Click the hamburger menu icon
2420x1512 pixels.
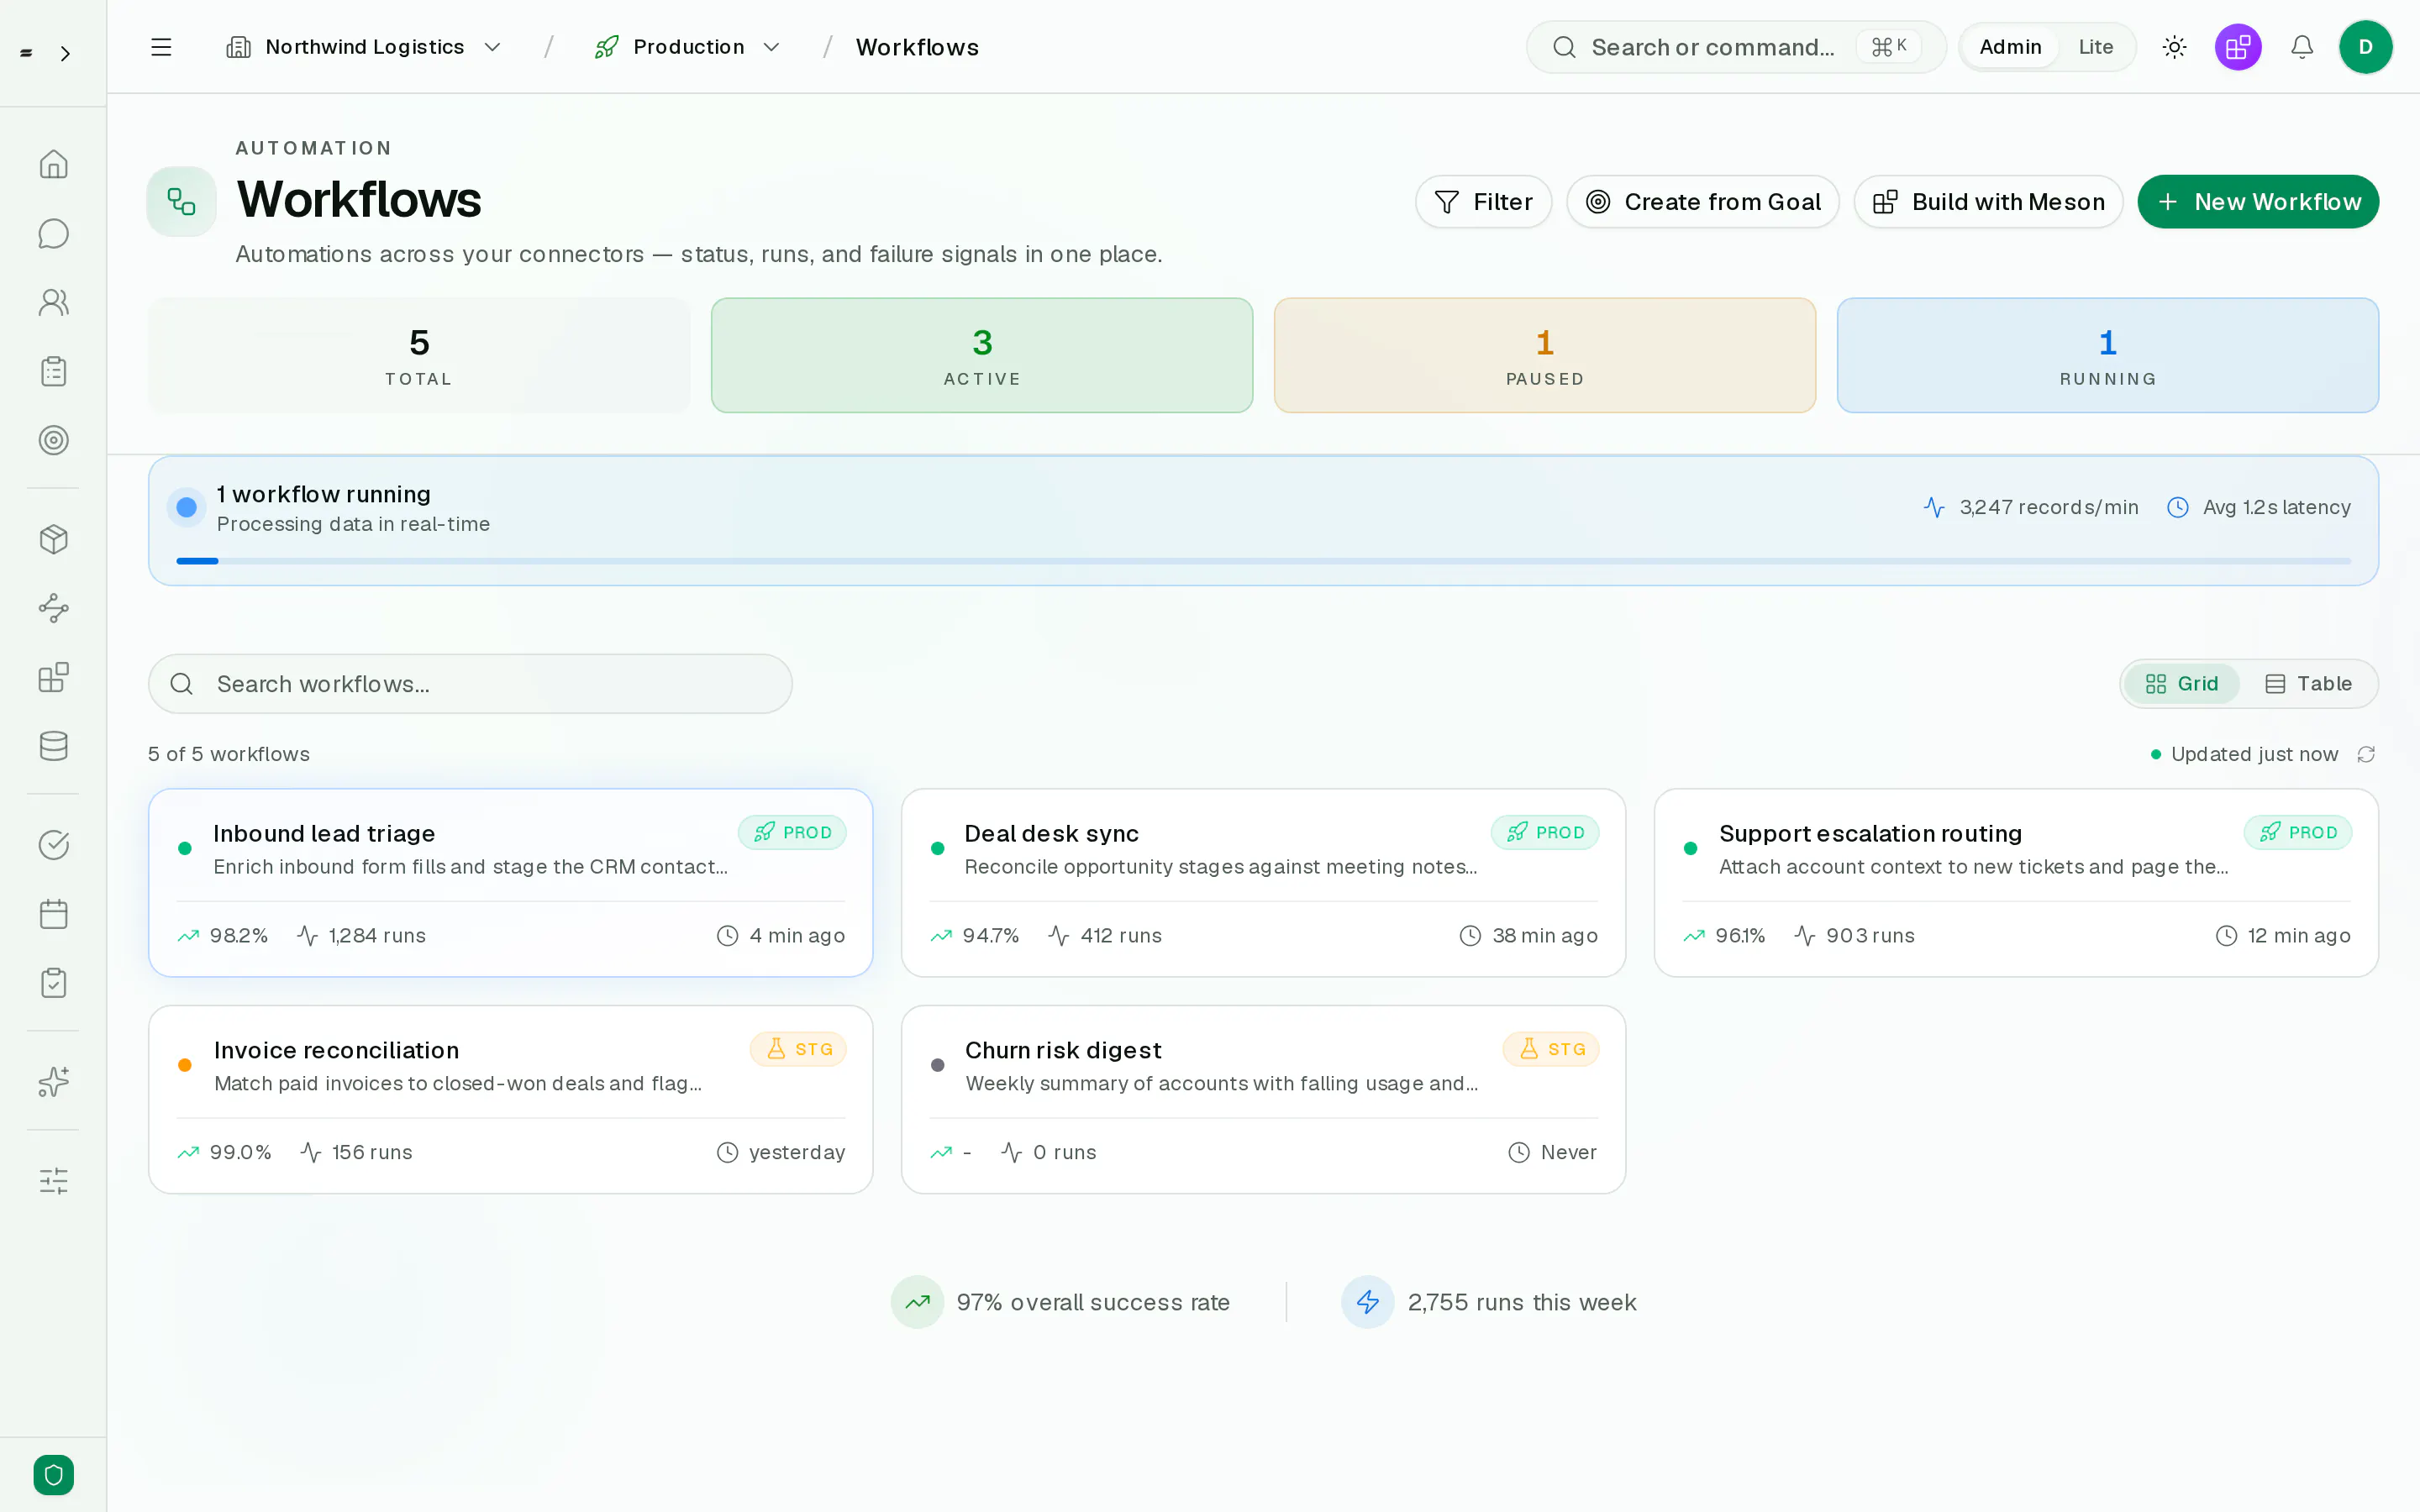pos(161,47)
